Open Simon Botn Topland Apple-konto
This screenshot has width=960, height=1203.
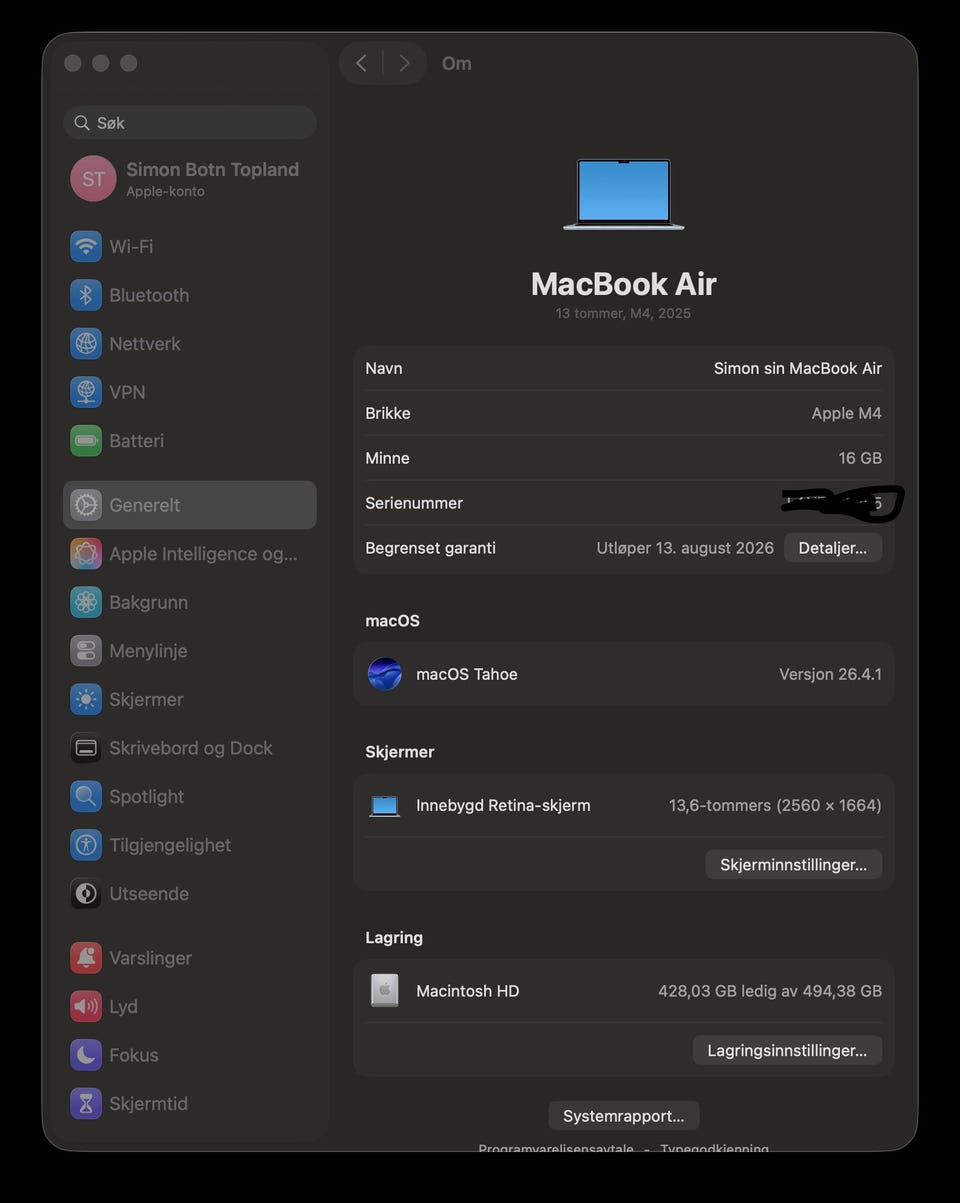(190, 179)
